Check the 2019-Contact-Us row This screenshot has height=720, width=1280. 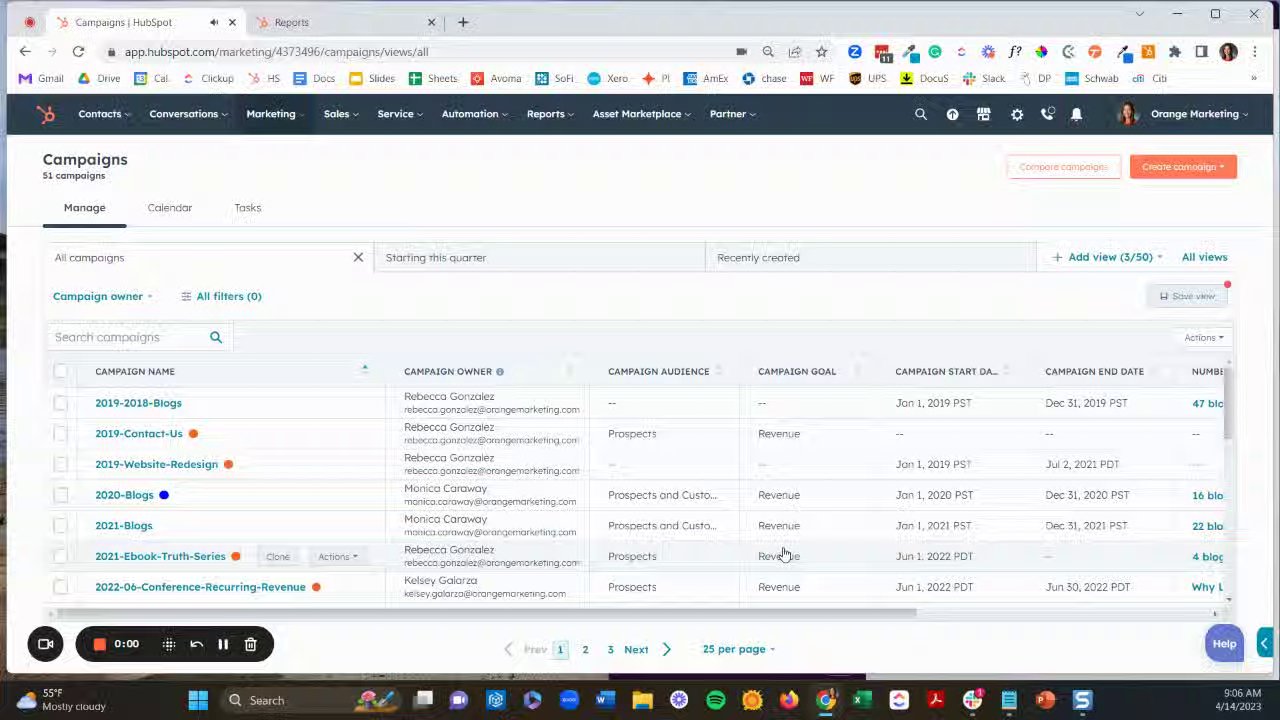coord(61,434)
